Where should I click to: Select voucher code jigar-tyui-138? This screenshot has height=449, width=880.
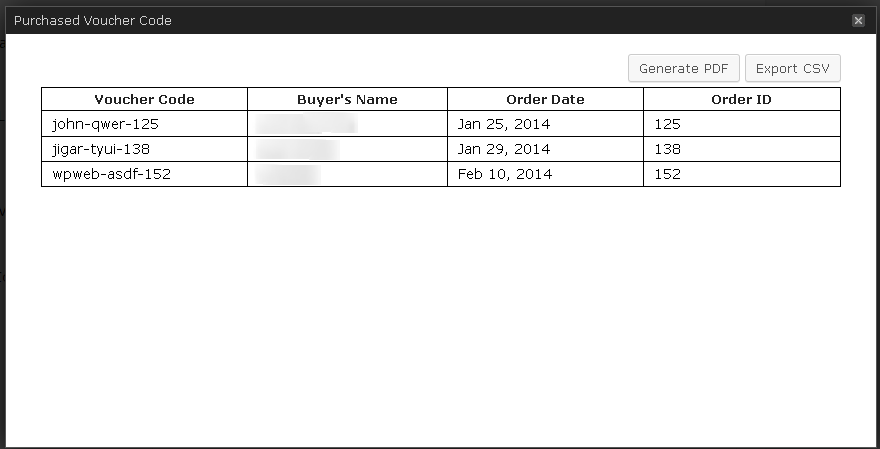point(104,149)
